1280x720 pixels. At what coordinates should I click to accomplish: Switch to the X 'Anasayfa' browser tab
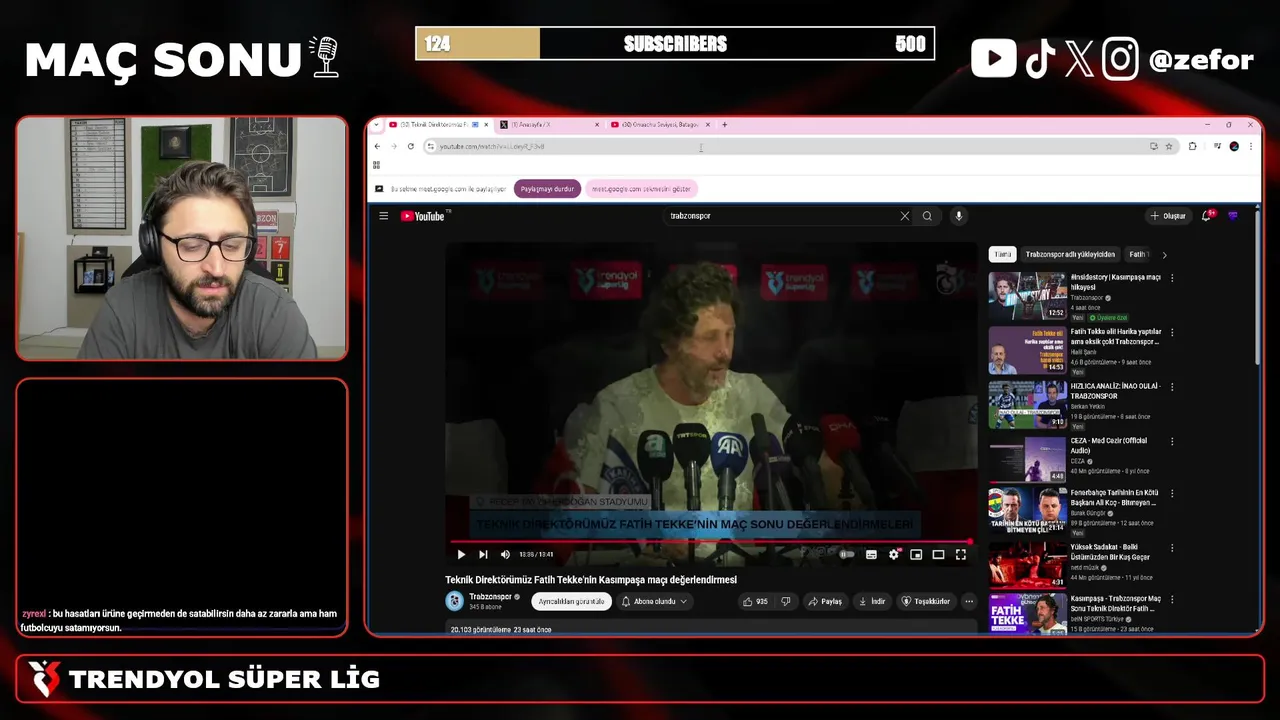pos(549,125)
